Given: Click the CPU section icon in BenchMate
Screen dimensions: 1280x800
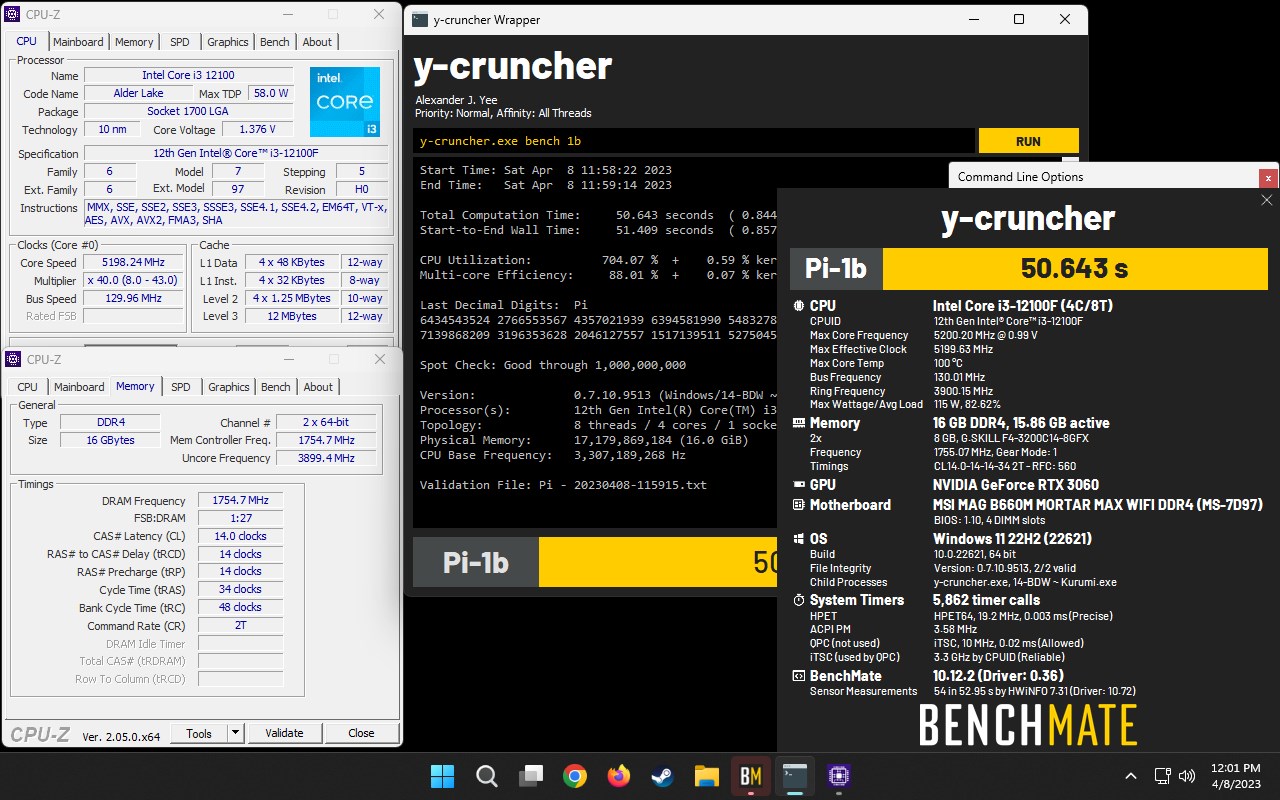Looking at the screenshot, I should tap(799, 306).
